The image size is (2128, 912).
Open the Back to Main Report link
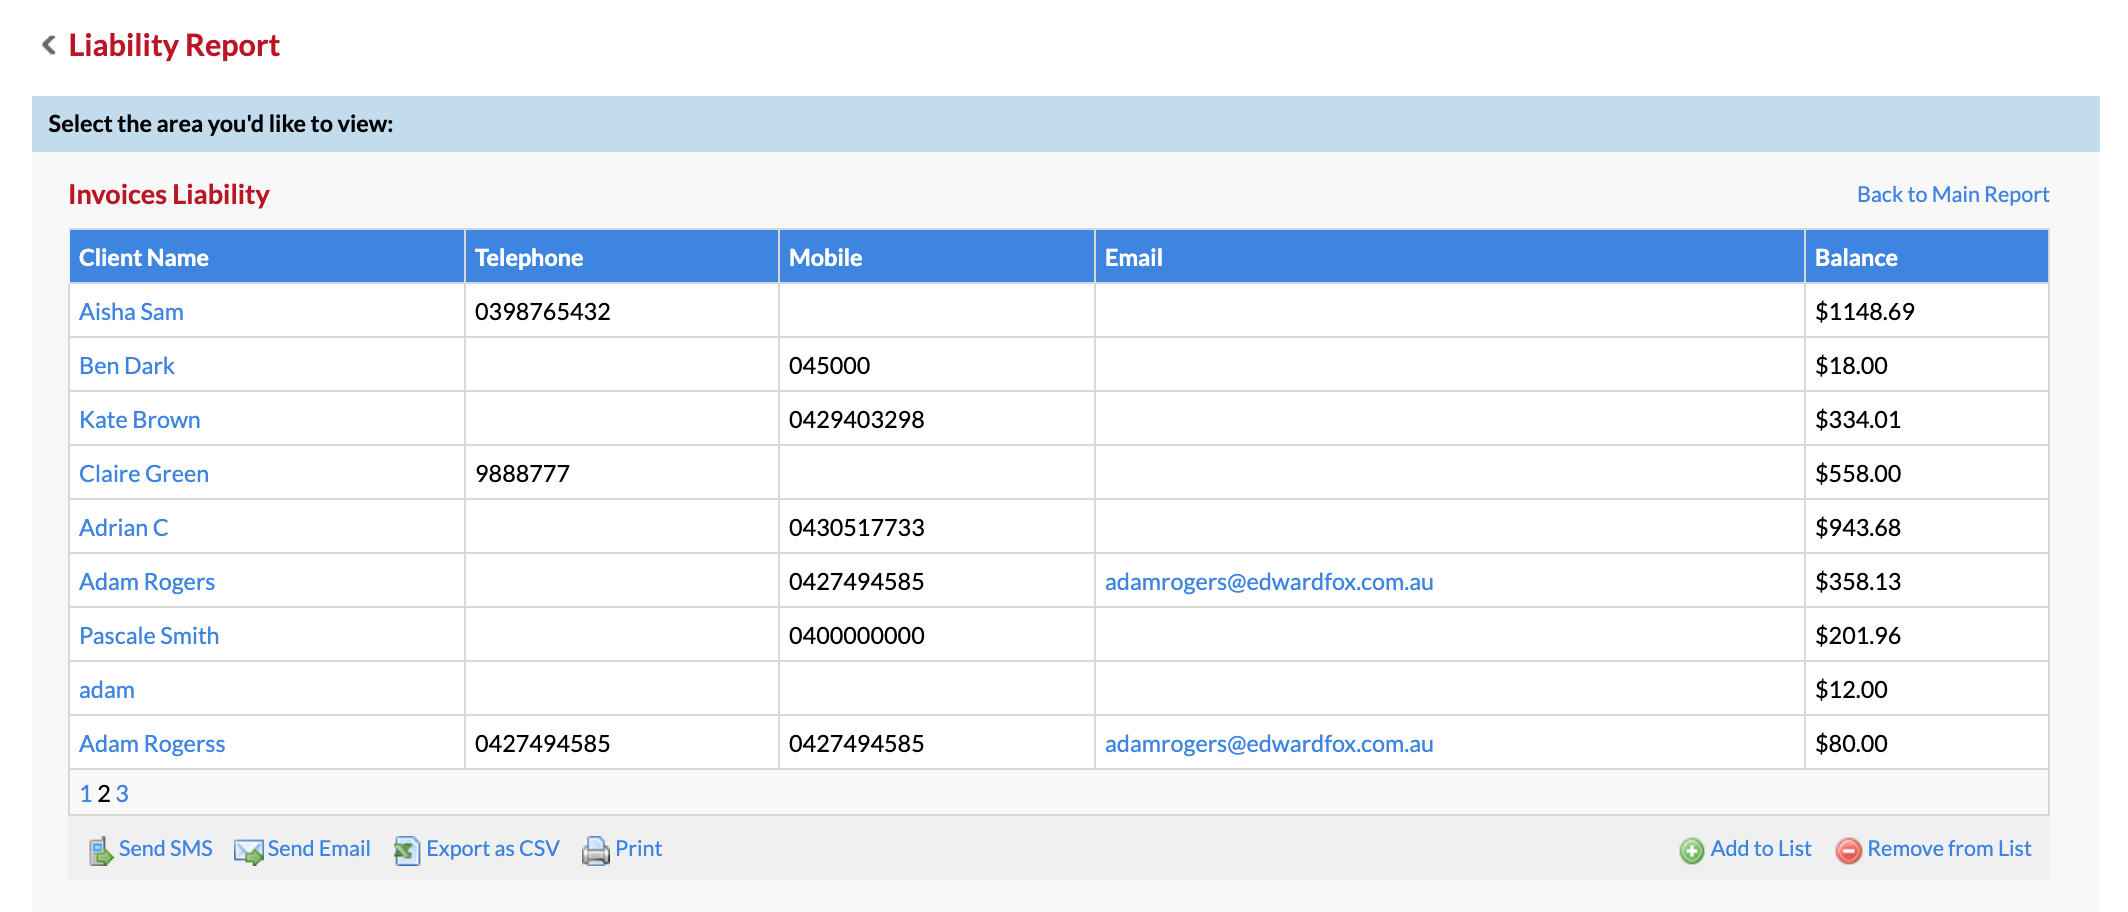[1953, 194]
